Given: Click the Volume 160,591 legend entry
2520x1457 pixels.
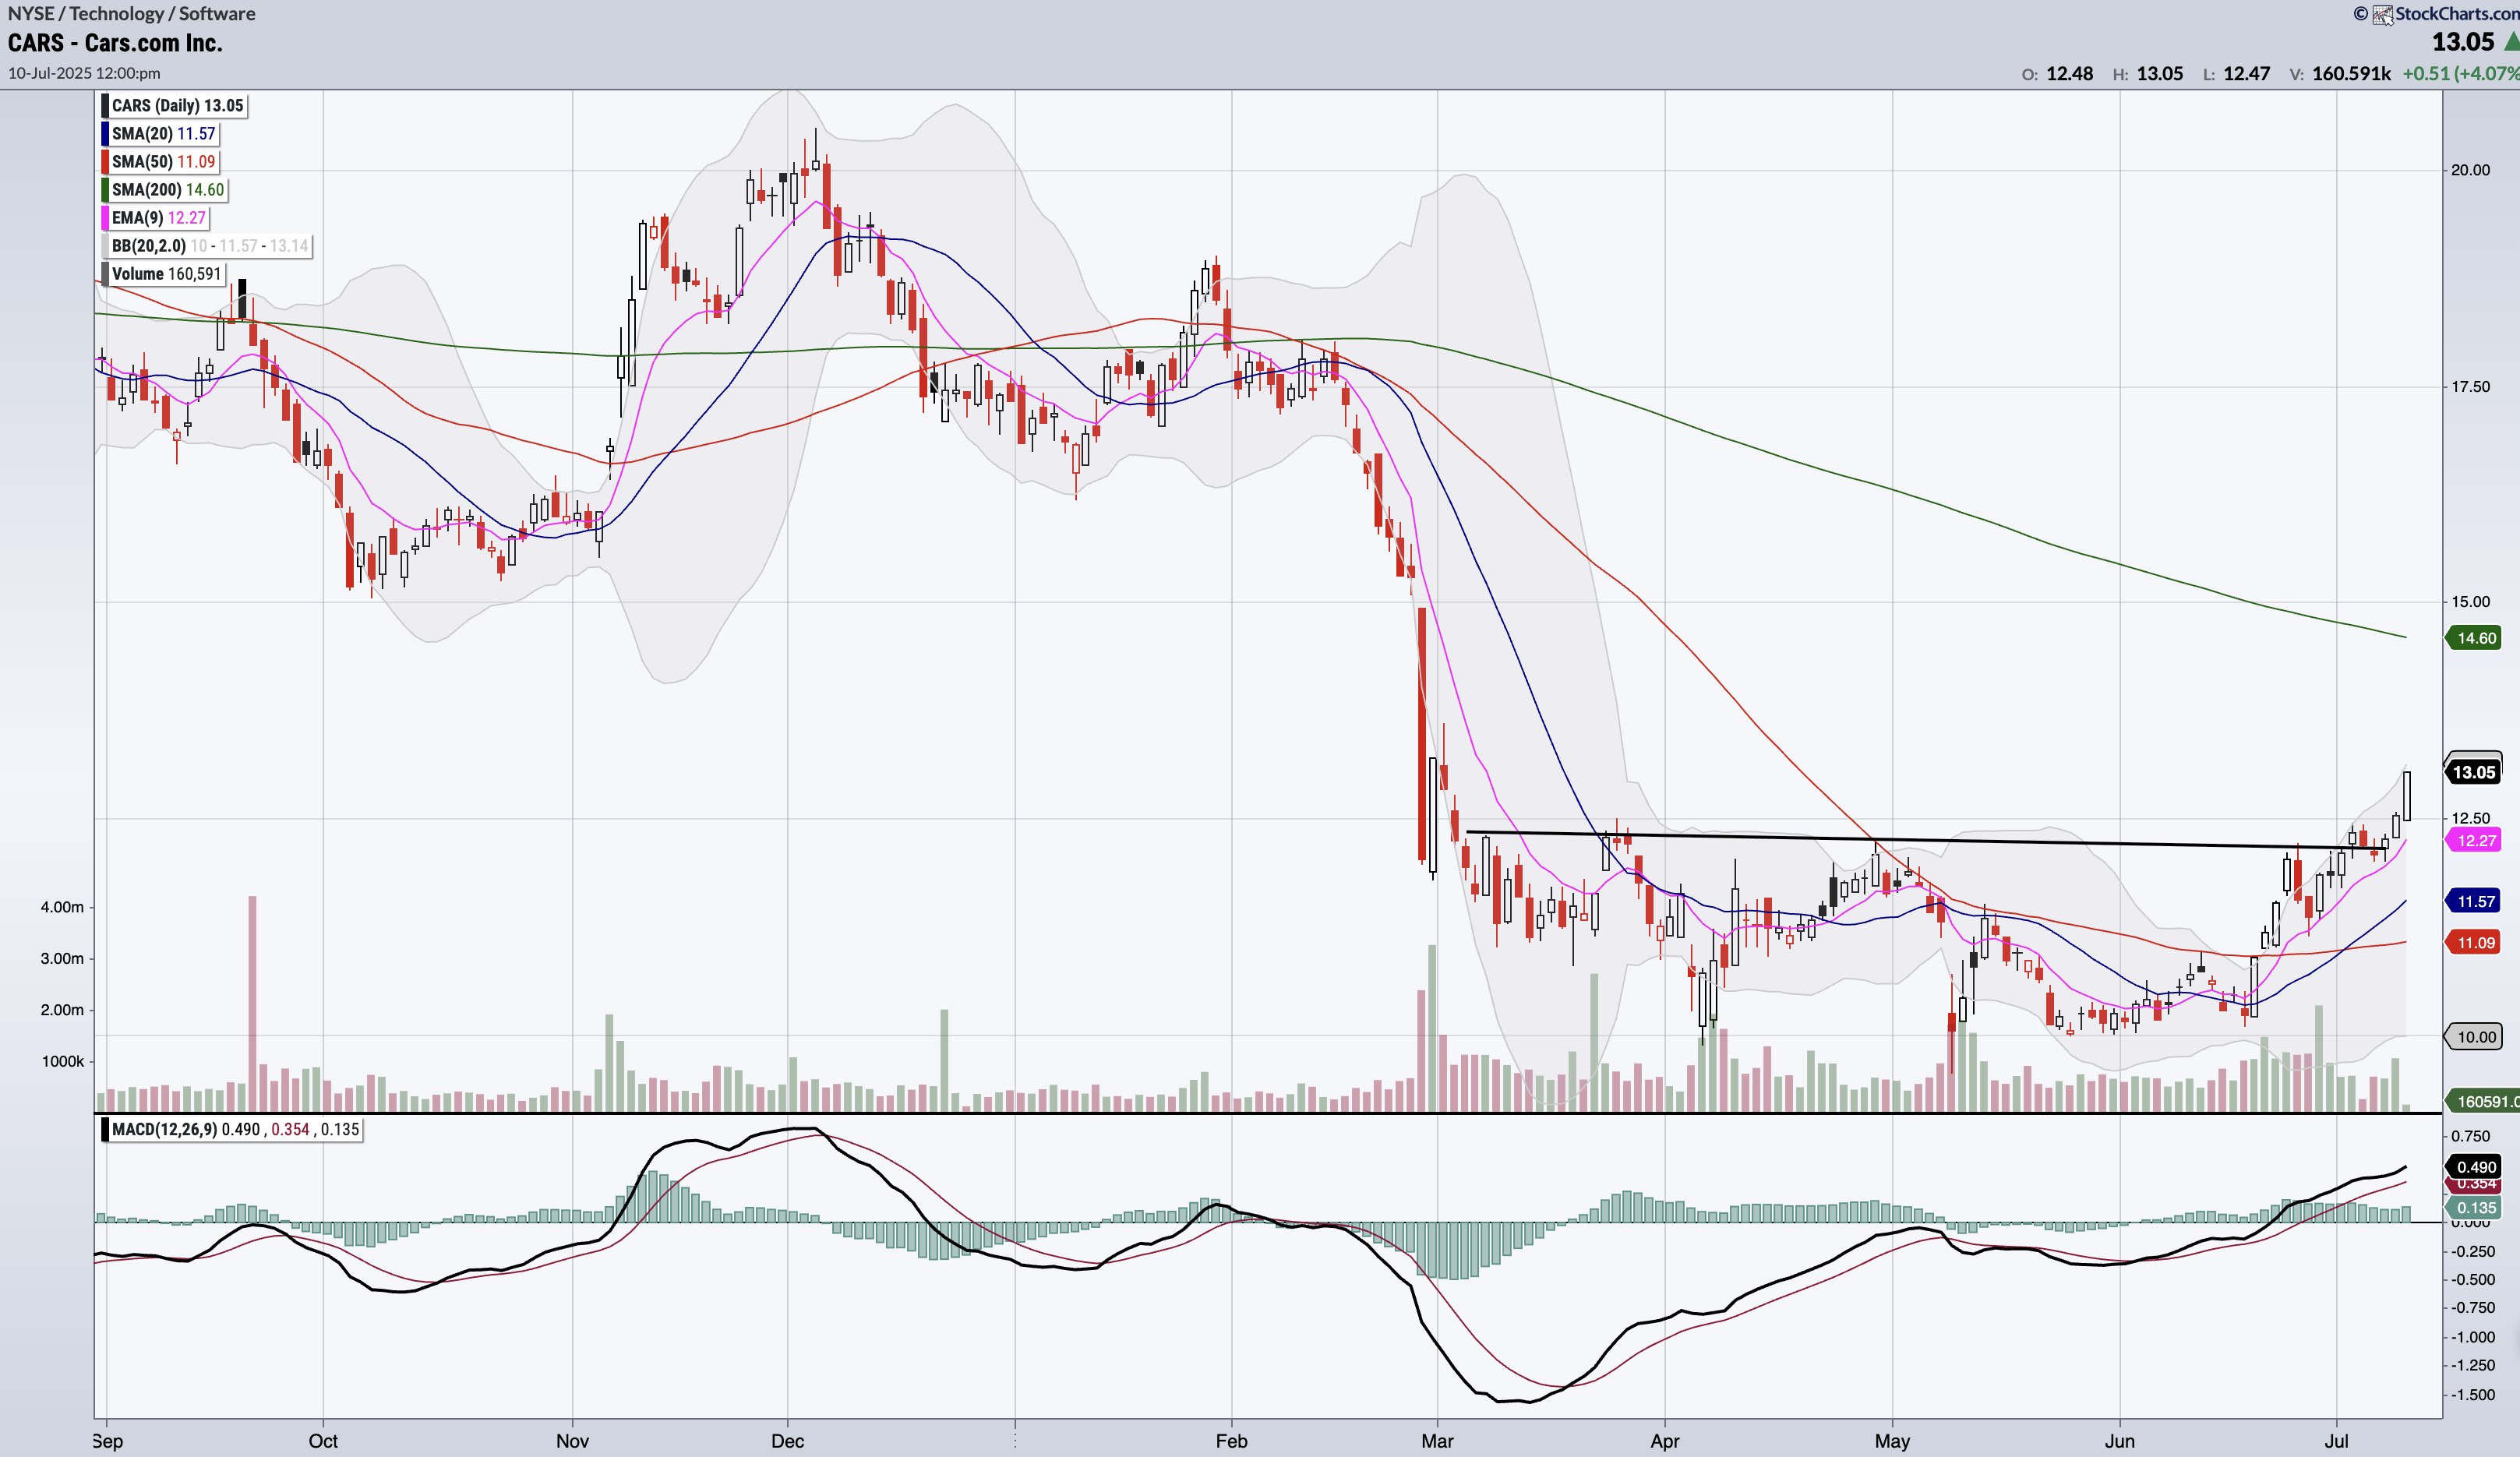Looking at the screenshot, I should pyautogui.click(x=162, y=273).
